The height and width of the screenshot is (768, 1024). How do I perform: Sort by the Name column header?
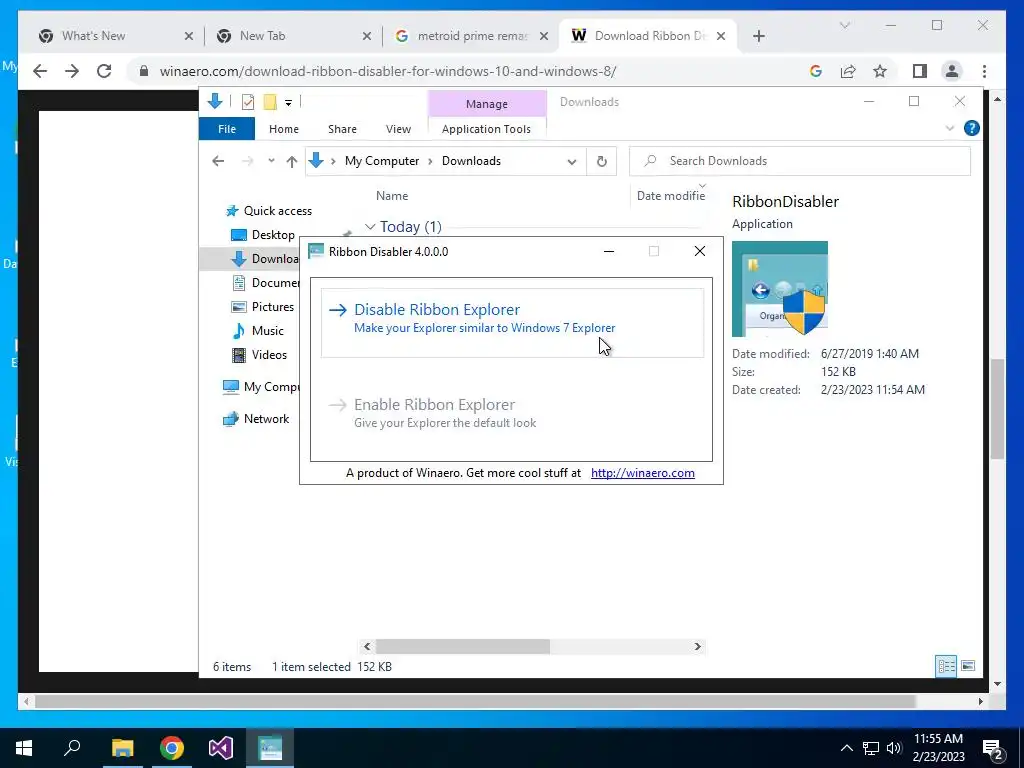pyautogui.click(x=392, y=196)
